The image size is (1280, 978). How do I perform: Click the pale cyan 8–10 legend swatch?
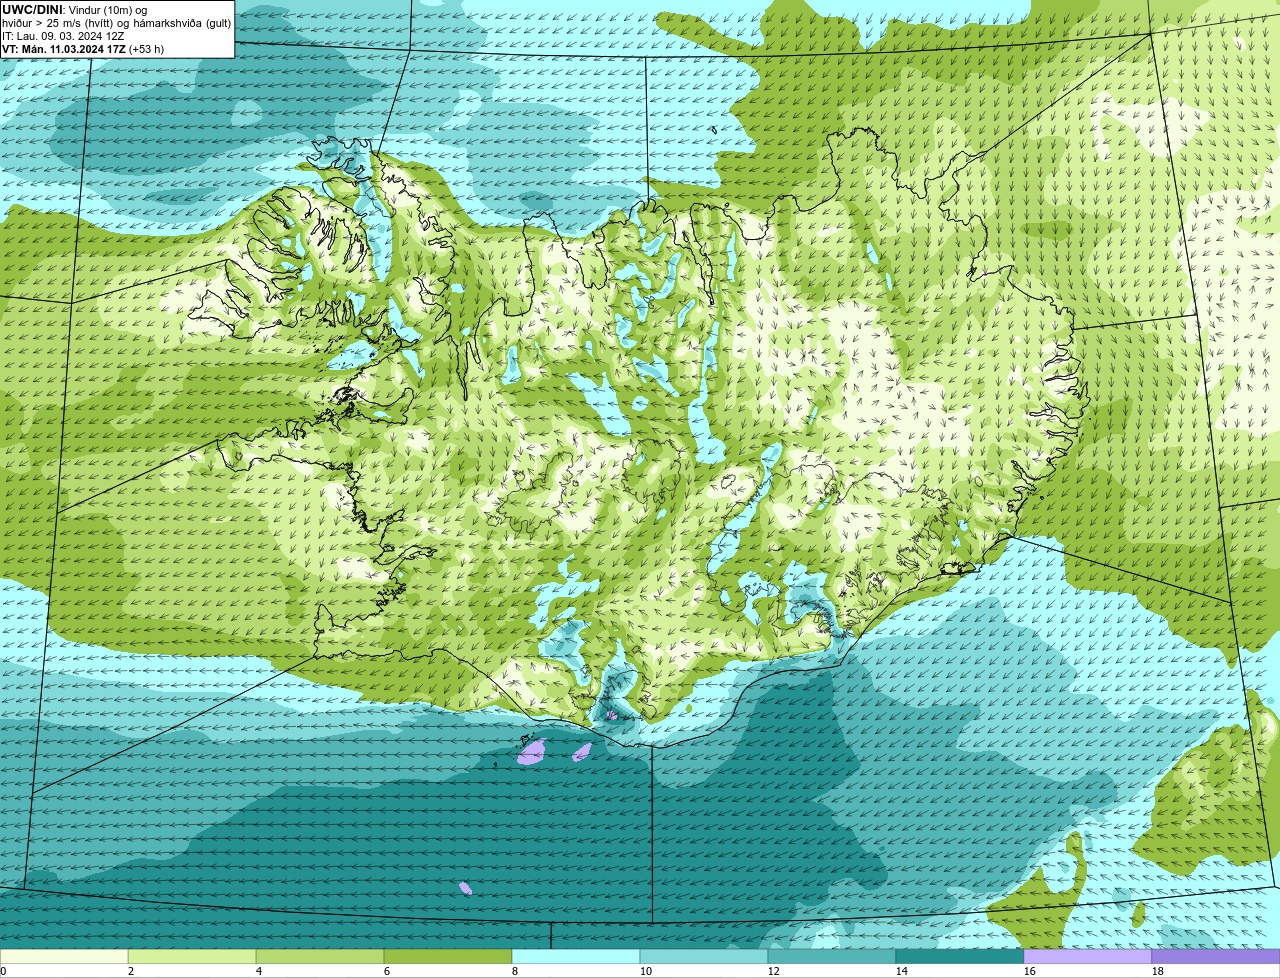point(576,957)
